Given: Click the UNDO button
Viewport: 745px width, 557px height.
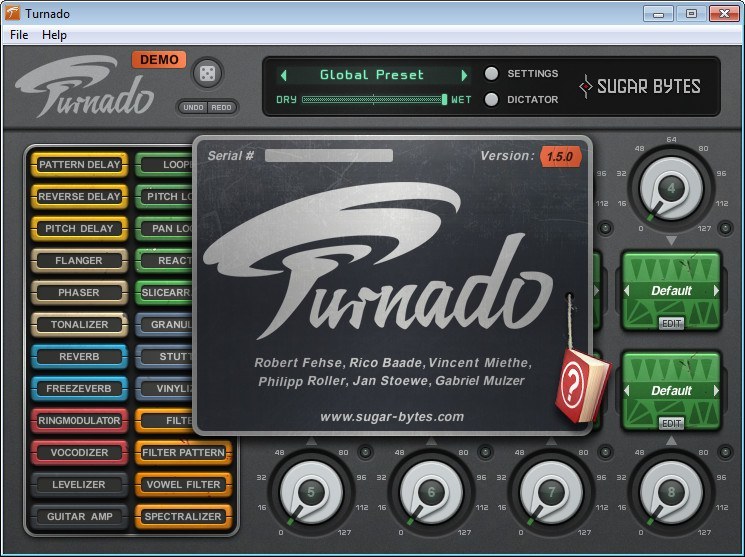Looking at the screenshot, I should [x=193, y=107].
